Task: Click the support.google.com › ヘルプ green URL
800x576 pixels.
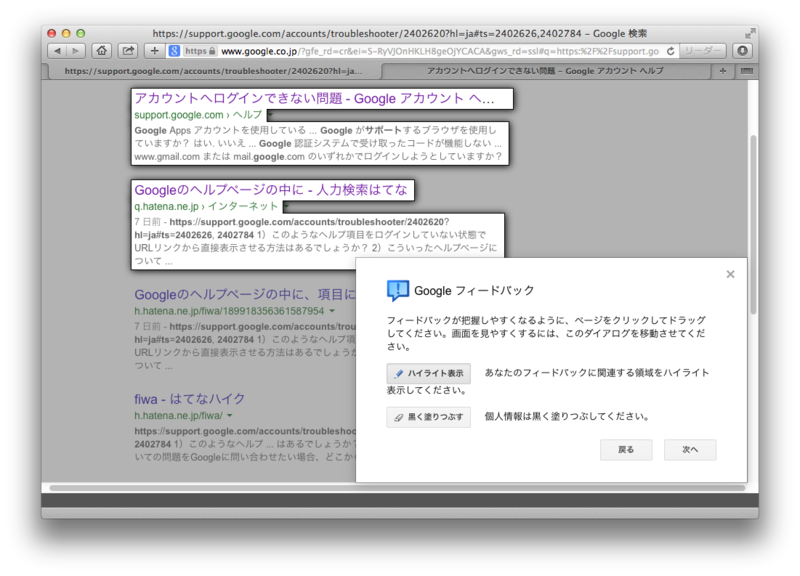Action: (x=198, y=115)
